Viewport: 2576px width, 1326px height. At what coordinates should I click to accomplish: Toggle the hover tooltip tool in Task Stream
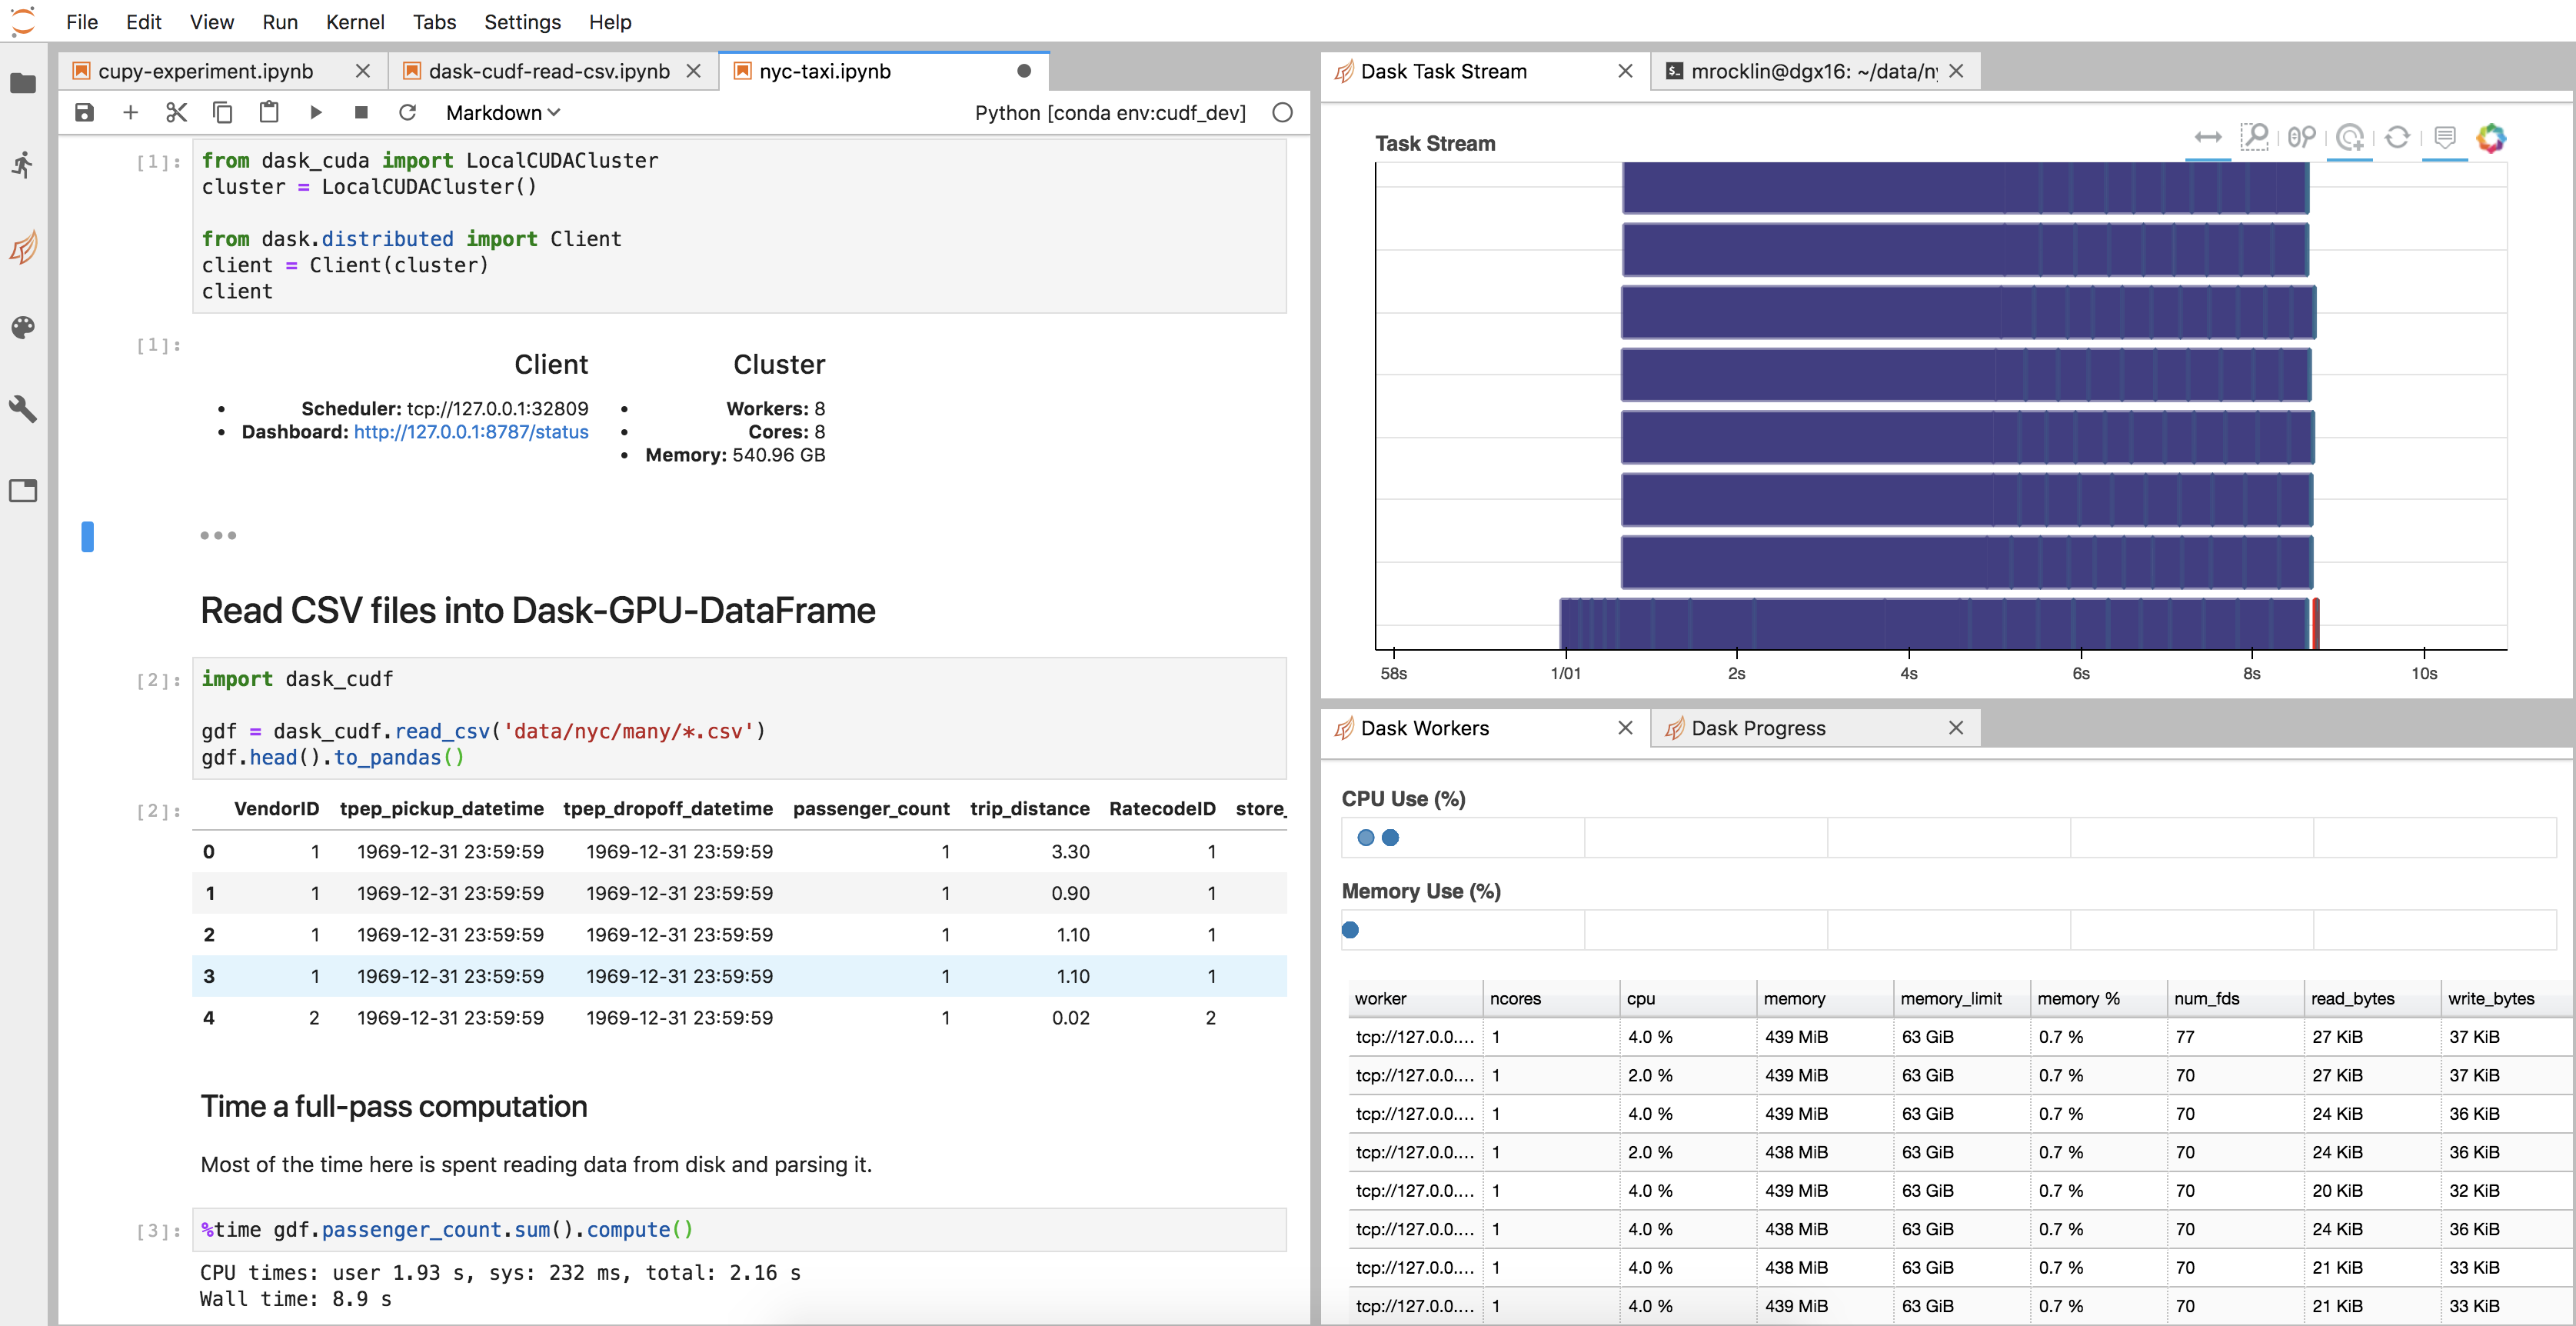(x=2445, y=137)
